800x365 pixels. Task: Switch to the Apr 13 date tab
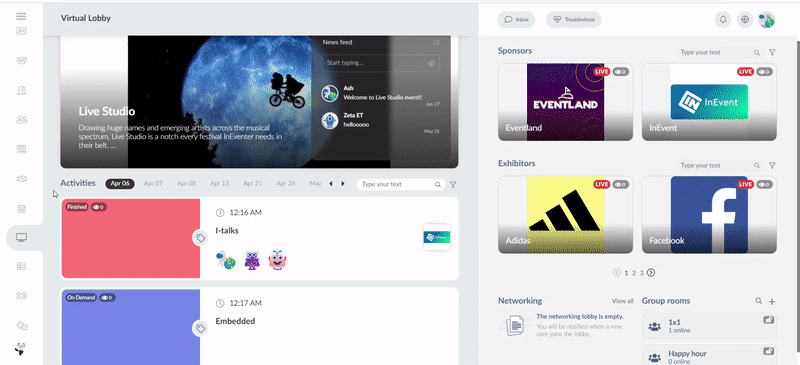(219, 183)
